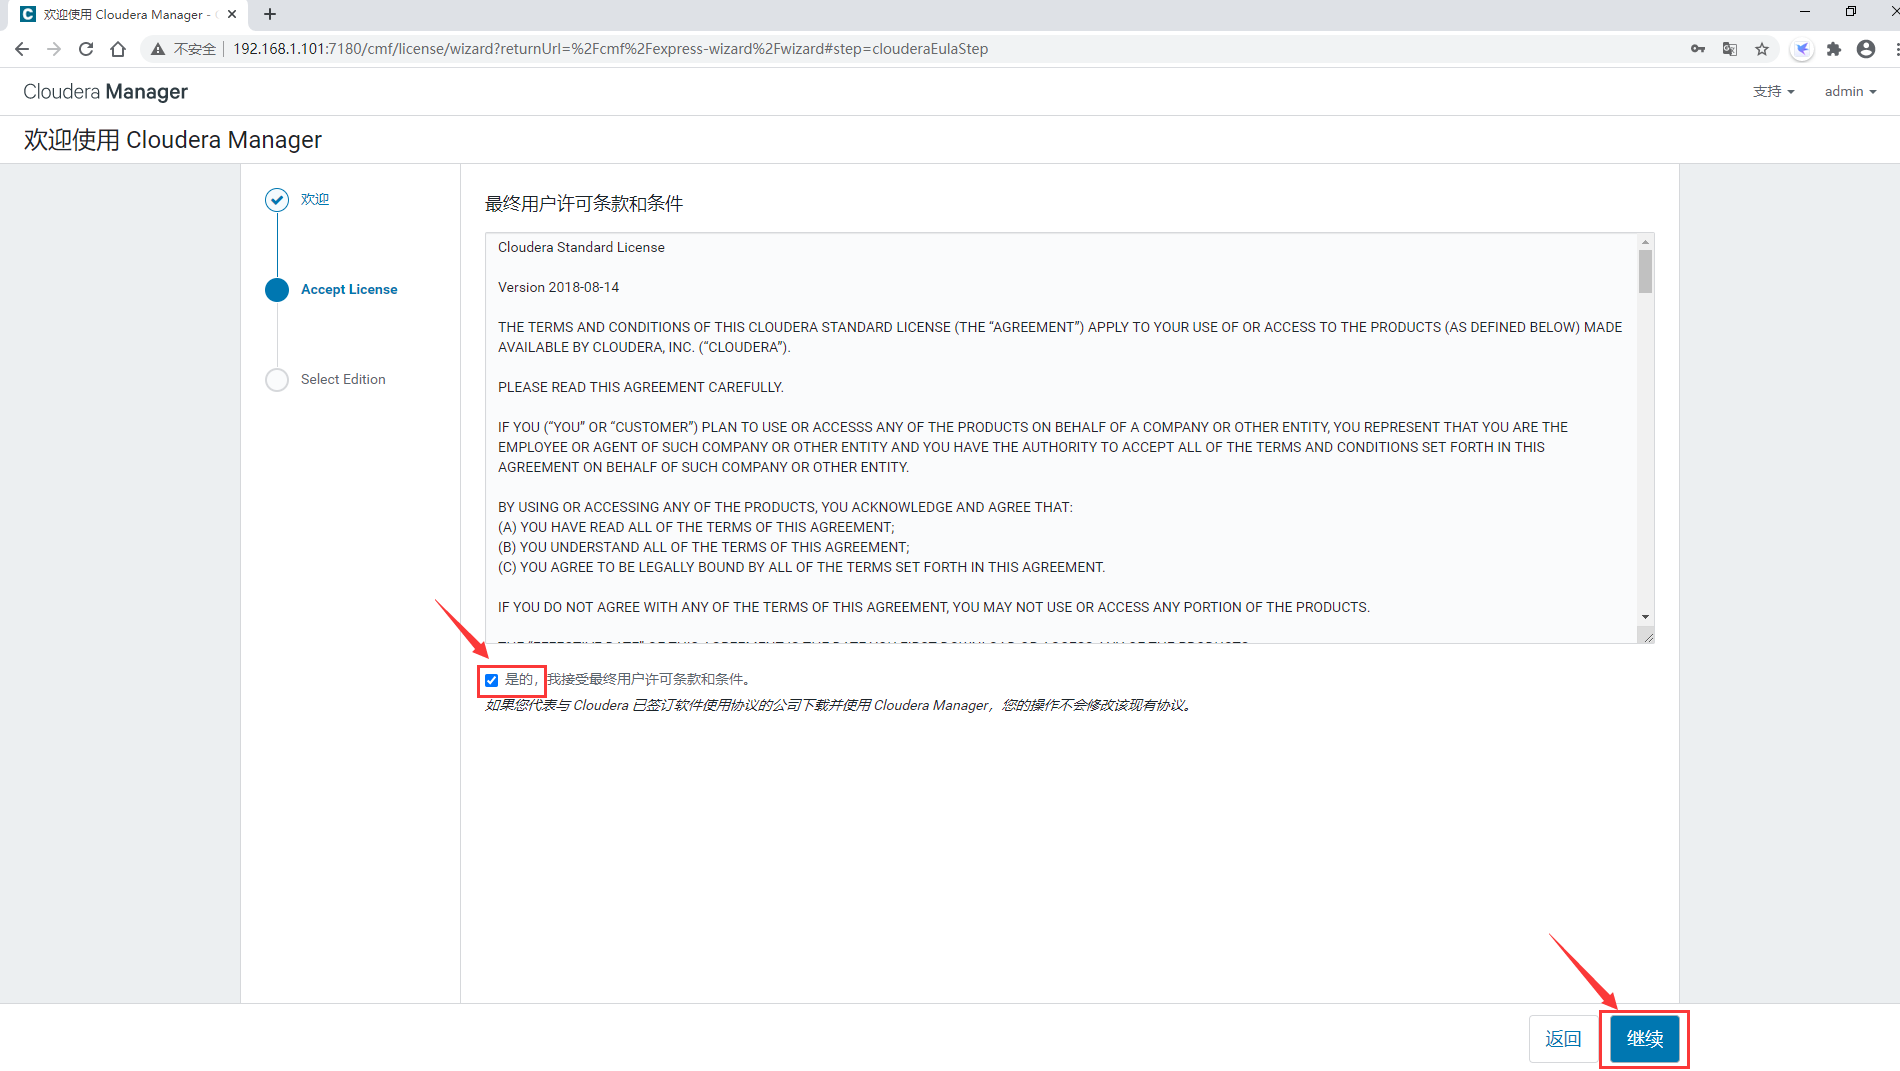Open a new browser tab
The image size is (1900, 1071).
tap(270, 14)
